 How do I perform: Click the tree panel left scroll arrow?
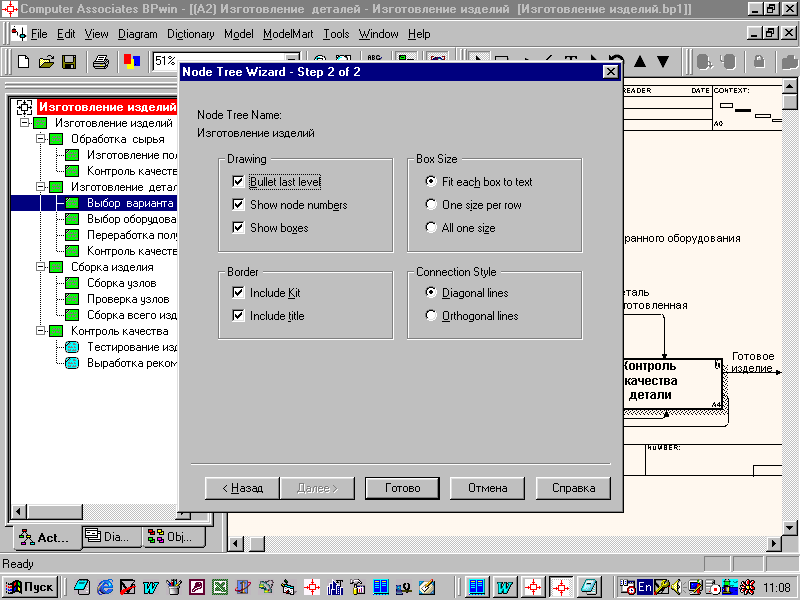[19, 511]
